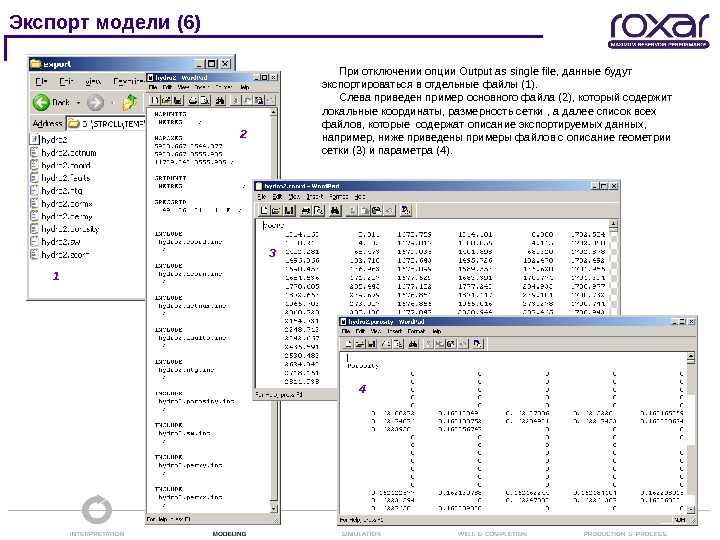
Task: Click New icon in hydro2.porosity WordPad
Action: pyautogui.click(x=349, y=343)
